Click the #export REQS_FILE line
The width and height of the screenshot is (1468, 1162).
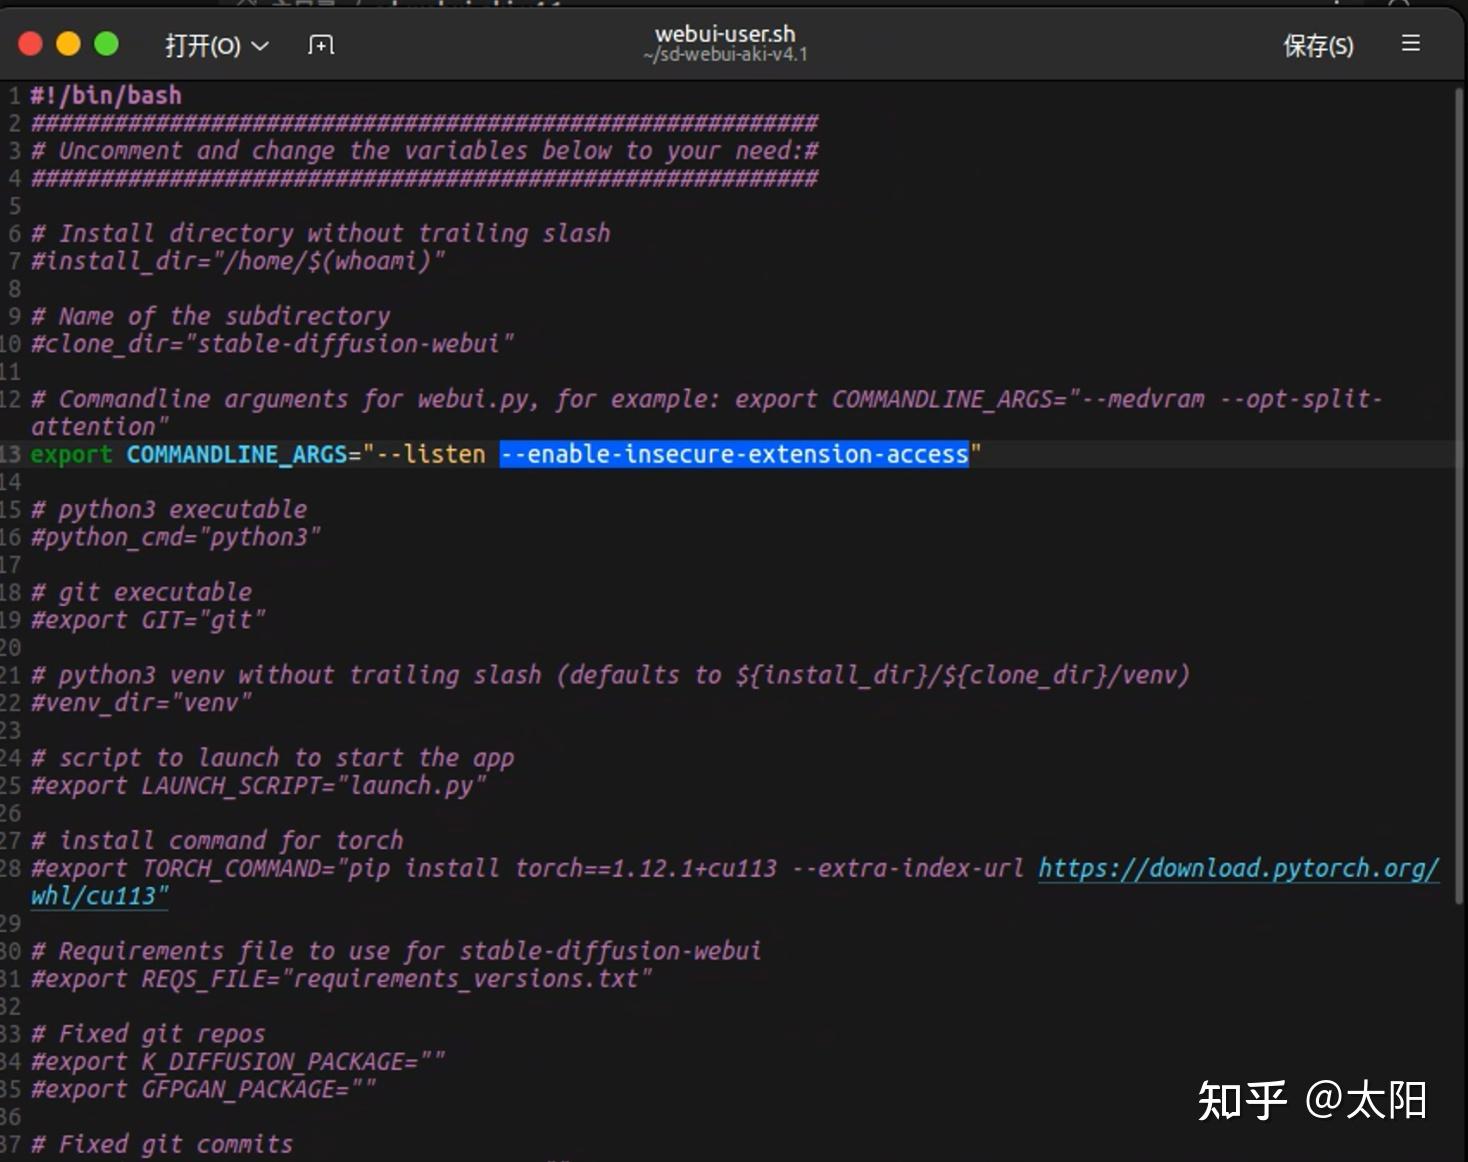coord(340,979)
